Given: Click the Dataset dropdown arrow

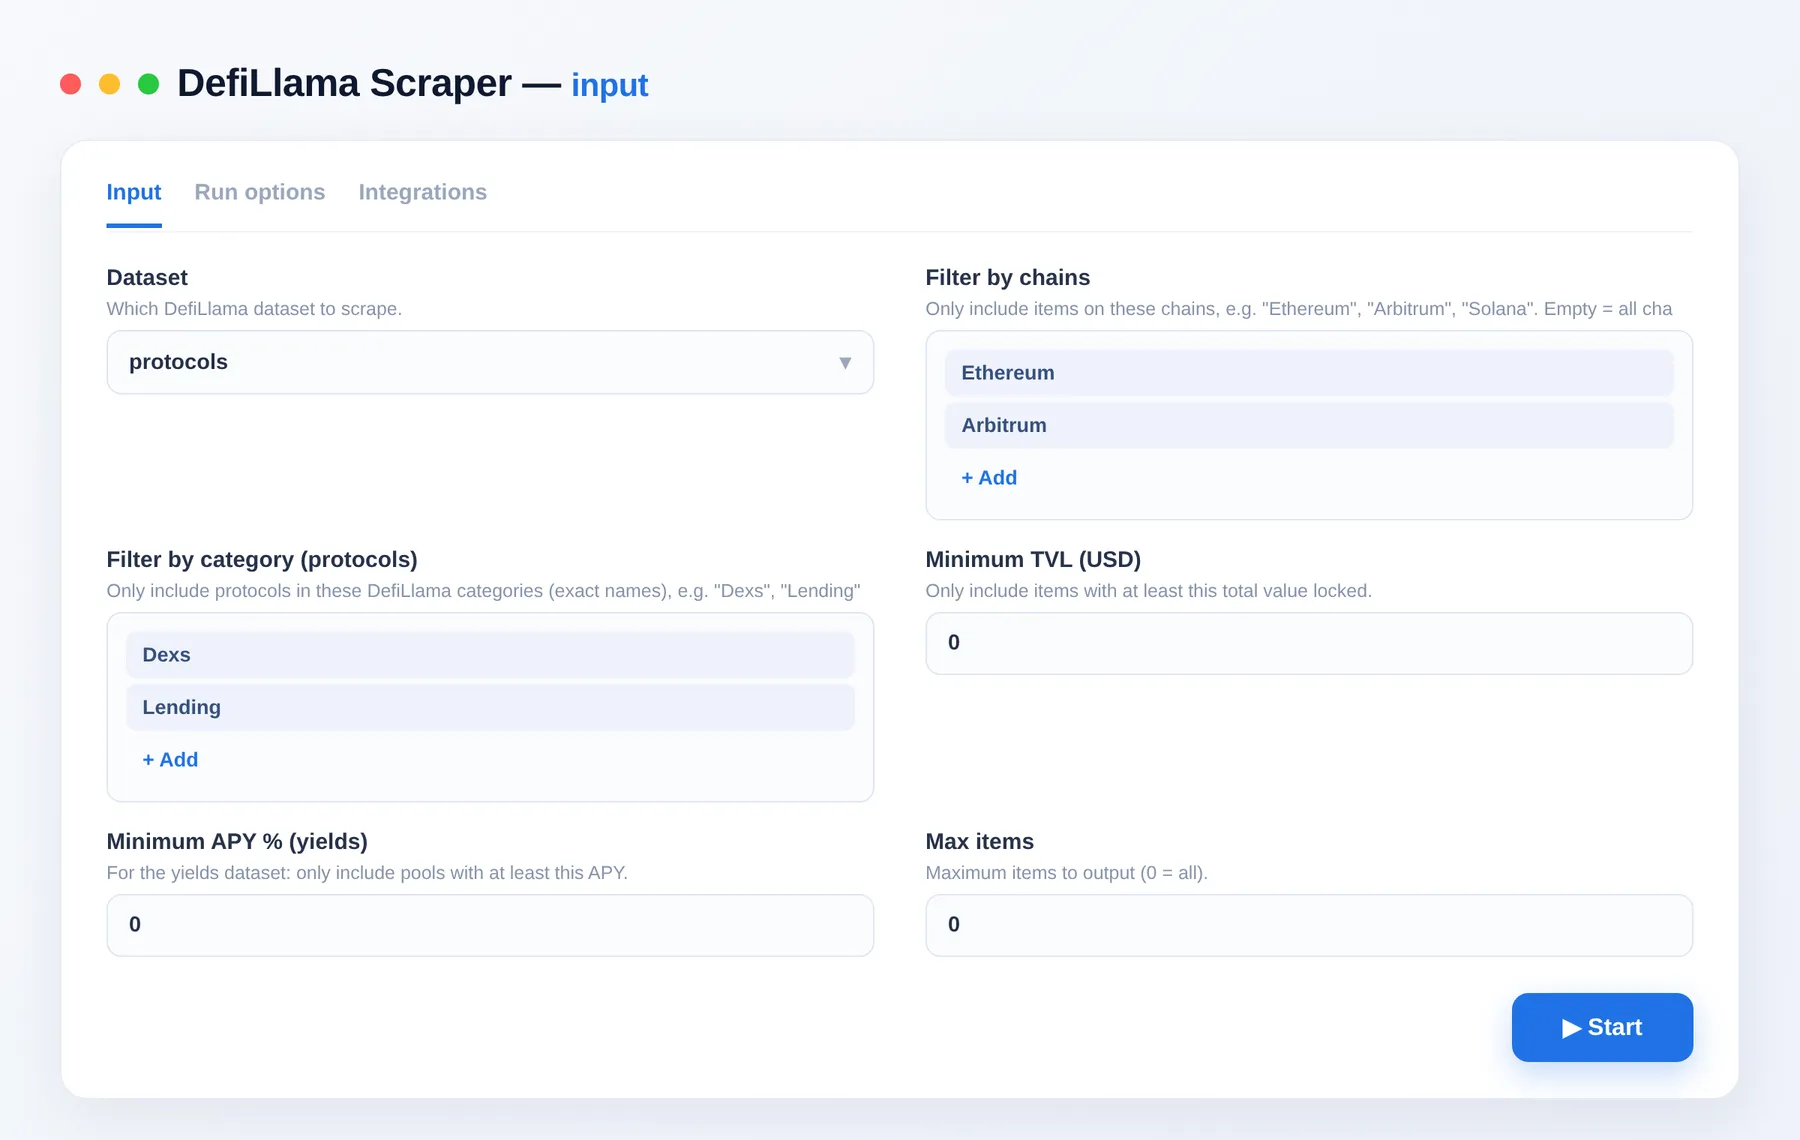Looking at the screenshot, I should (x=845, y=363).
